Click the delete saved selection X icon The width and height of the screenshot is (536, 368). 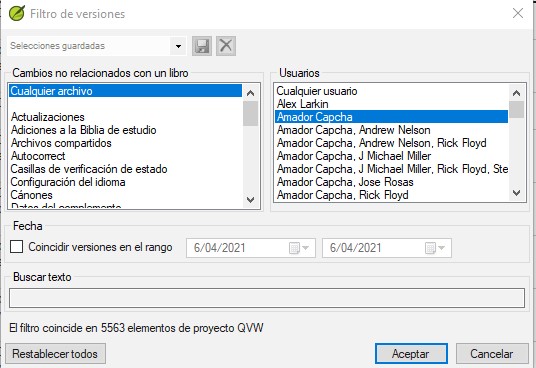(x=226, y=46)
